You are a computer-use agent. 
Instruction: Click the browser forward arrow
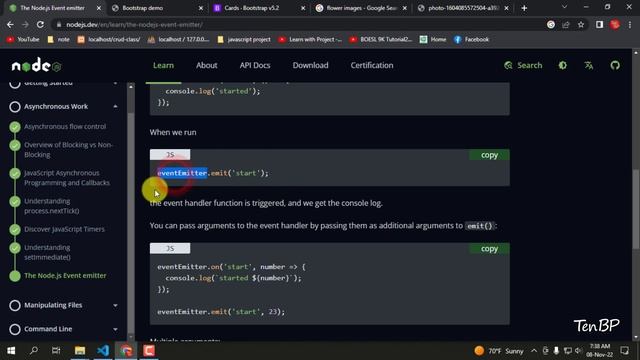25,24
